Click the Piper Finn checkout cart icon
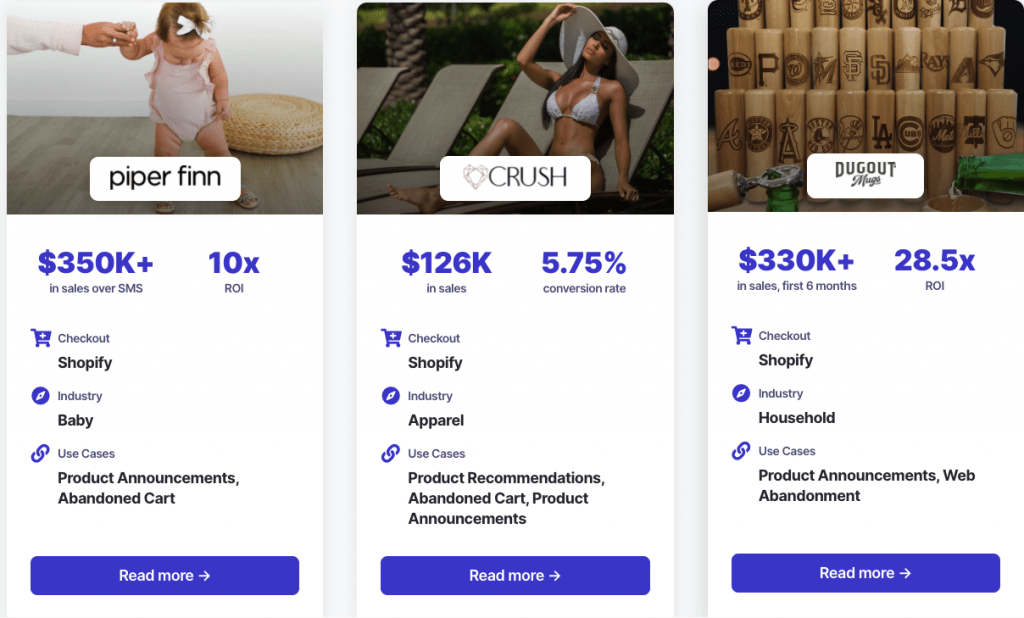Image resolution: width=1024 pixels, height=618 pixels. [40, 338]
